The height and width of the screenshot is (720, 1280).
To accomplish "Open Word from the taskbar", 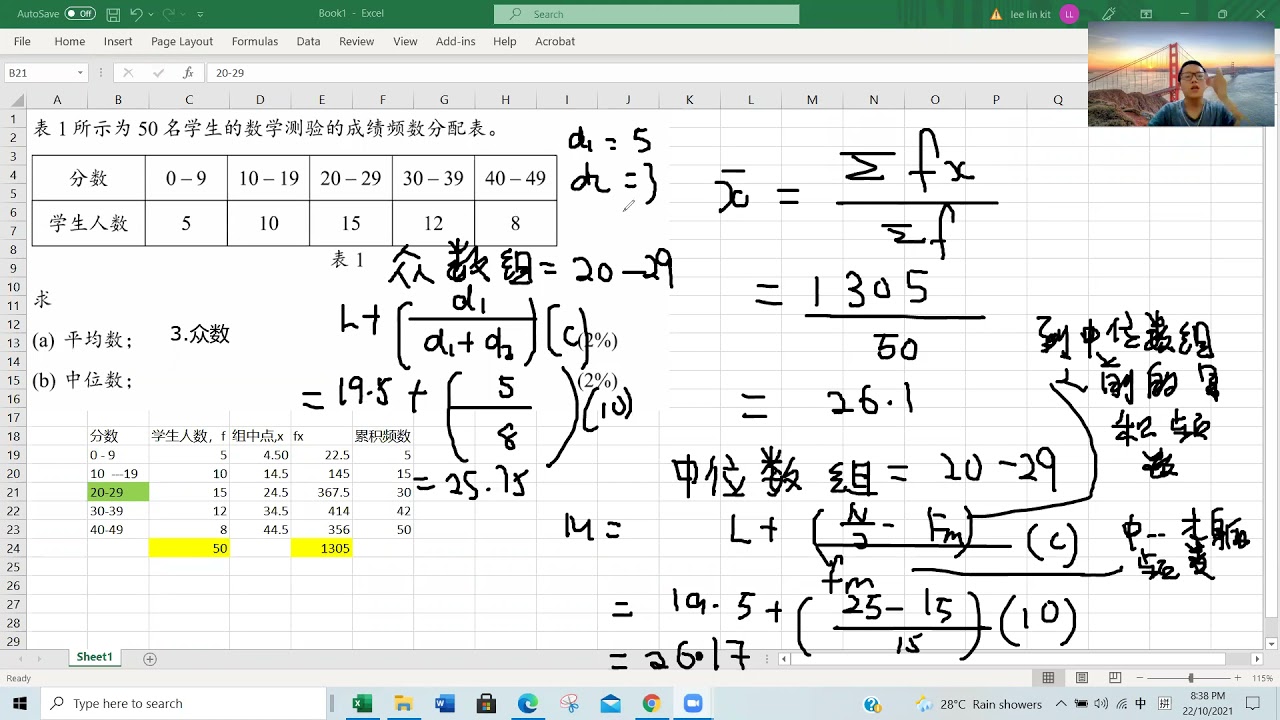I will point(445,704).
